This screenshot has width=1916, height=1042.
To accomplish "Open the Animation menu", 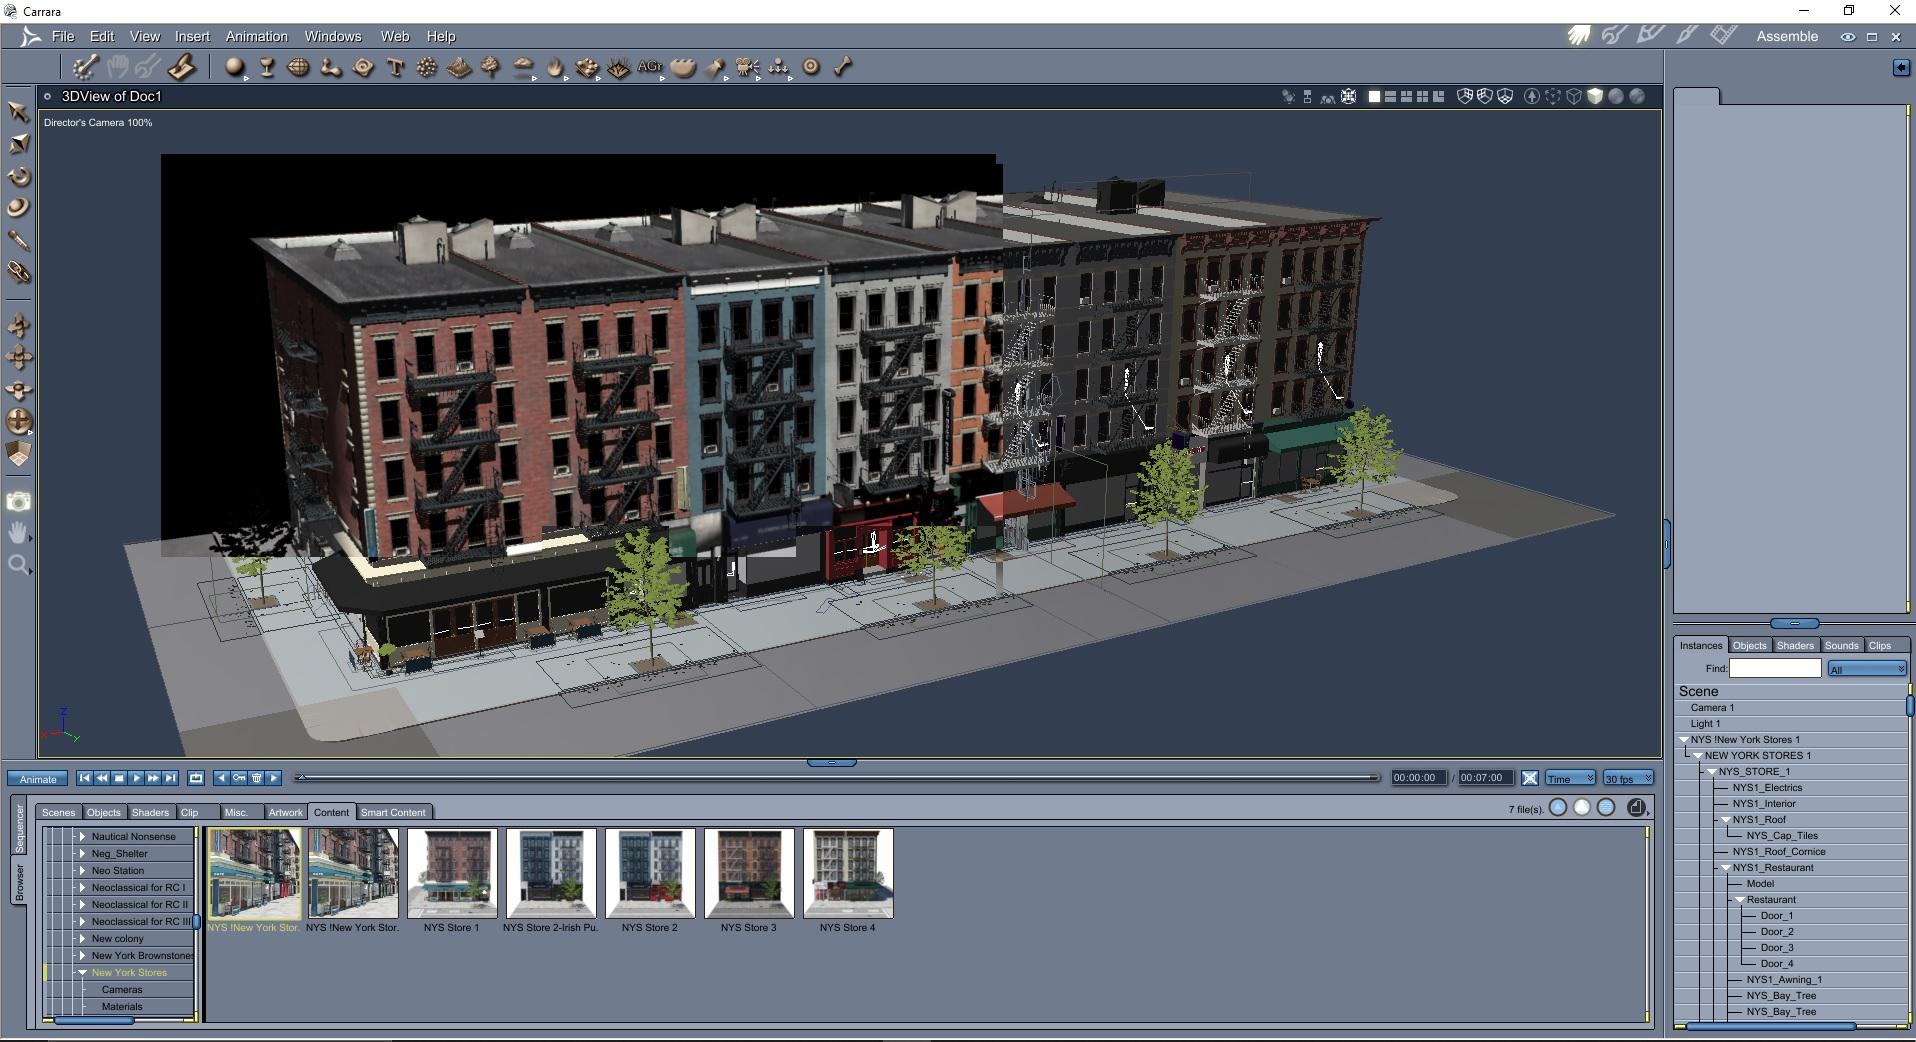I will 256,36.
